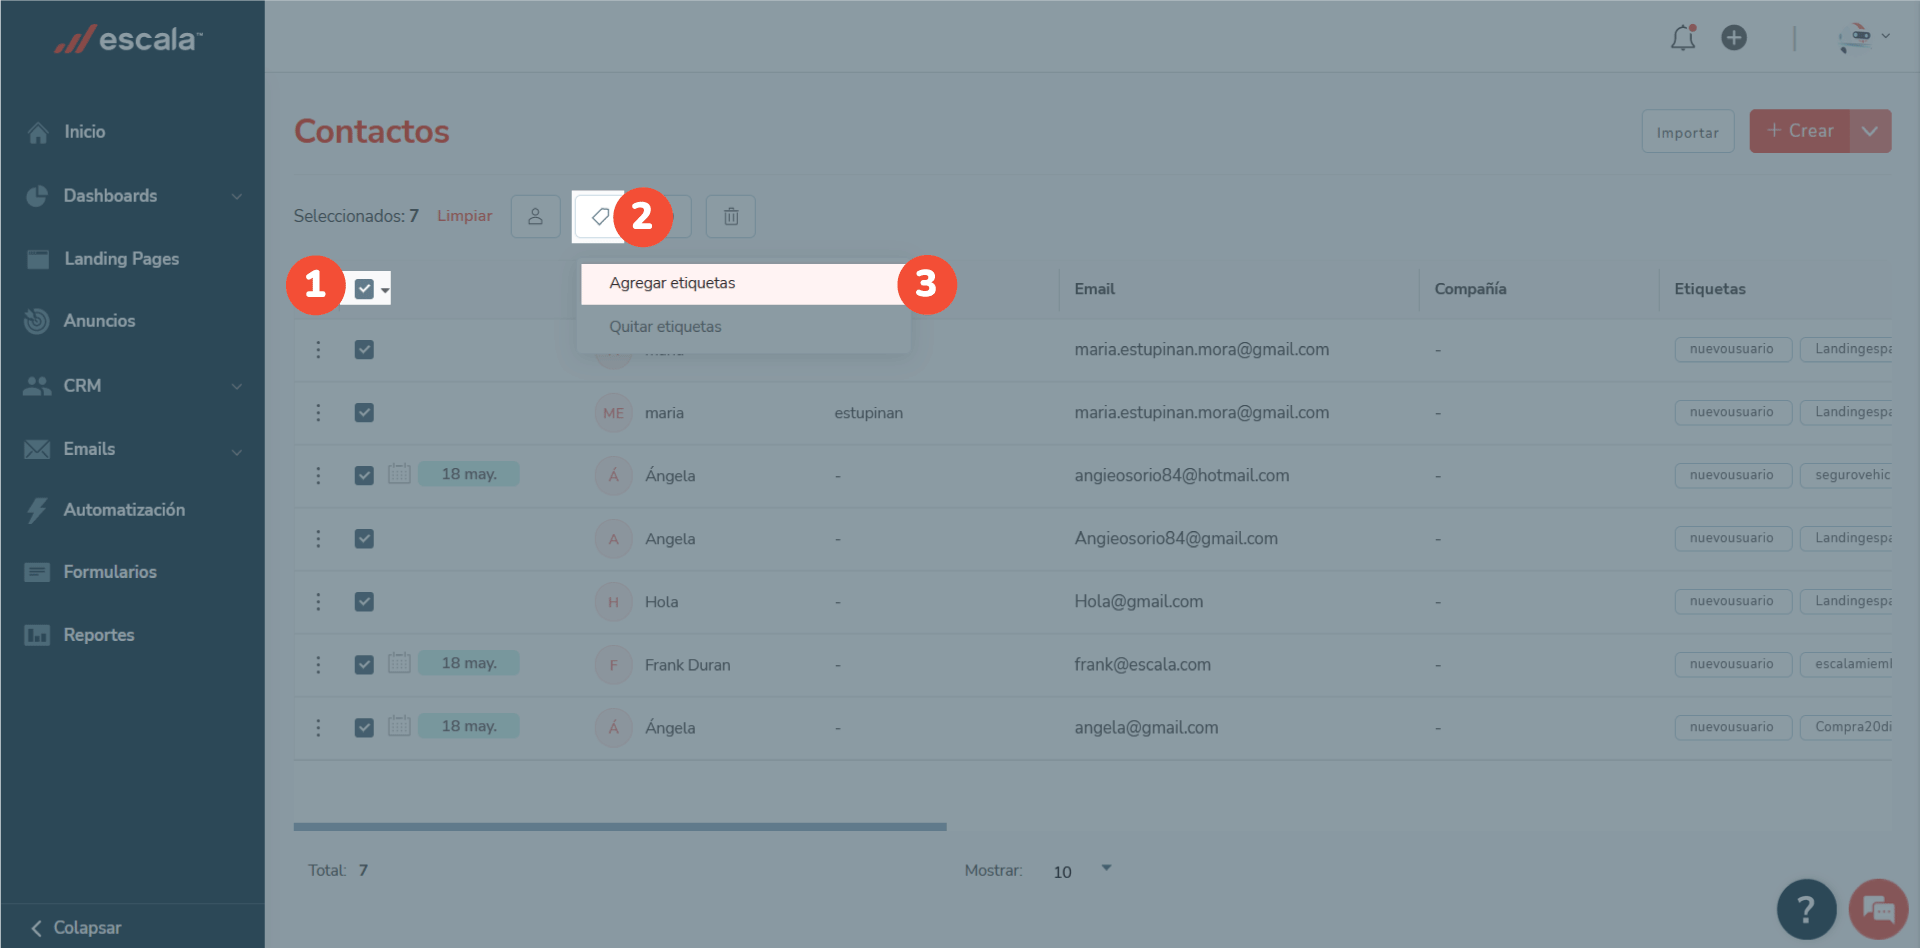The height and width of the screenshot is (948, 1920).
Task: Toggle the select-all header checkbox
Action: (364, 289)
